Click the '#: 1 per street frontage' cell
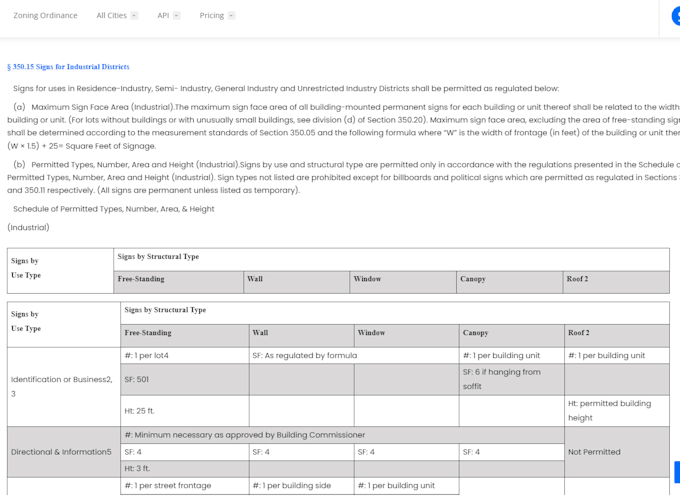Screen dimensions: 680x501 pyautogui.click(x=185, y=486)
